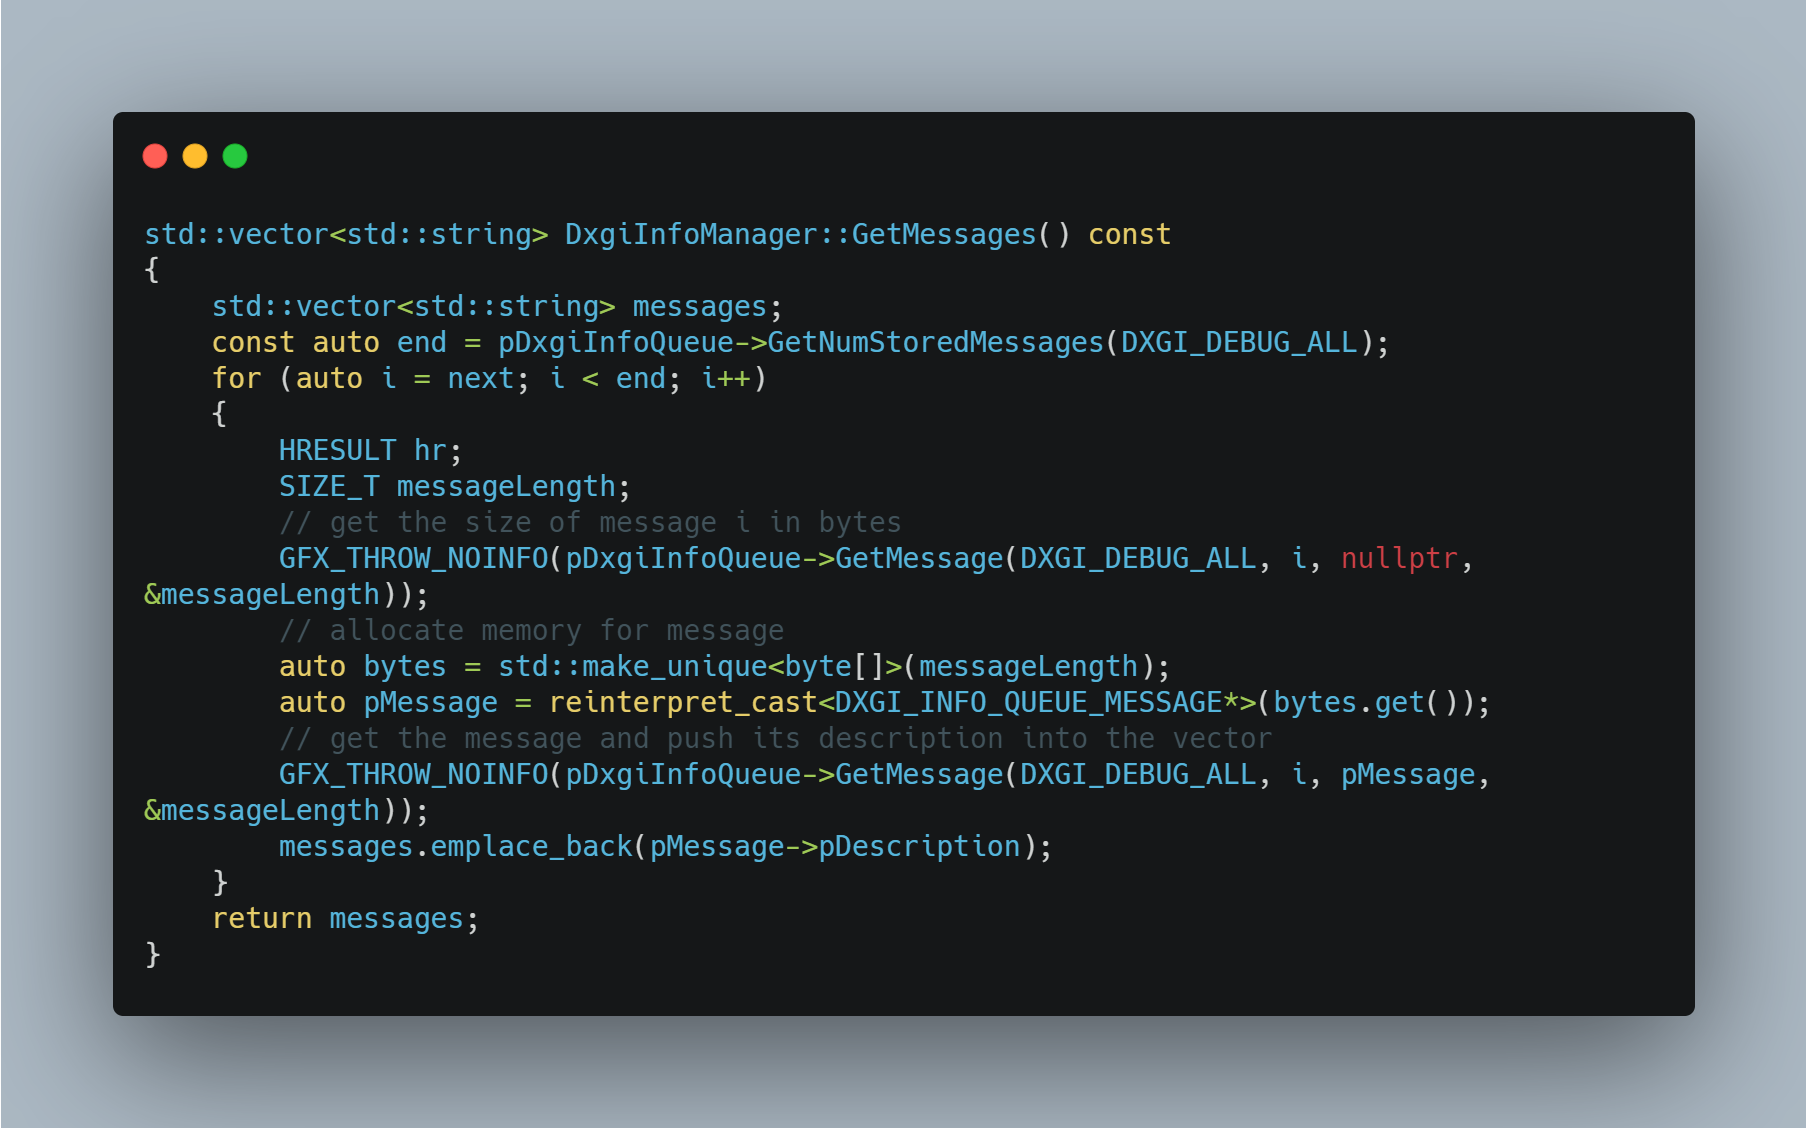This screenshot has width=1806, height=1128.
Task: Click the HRESULT type declaration
Action: point(338,450)
